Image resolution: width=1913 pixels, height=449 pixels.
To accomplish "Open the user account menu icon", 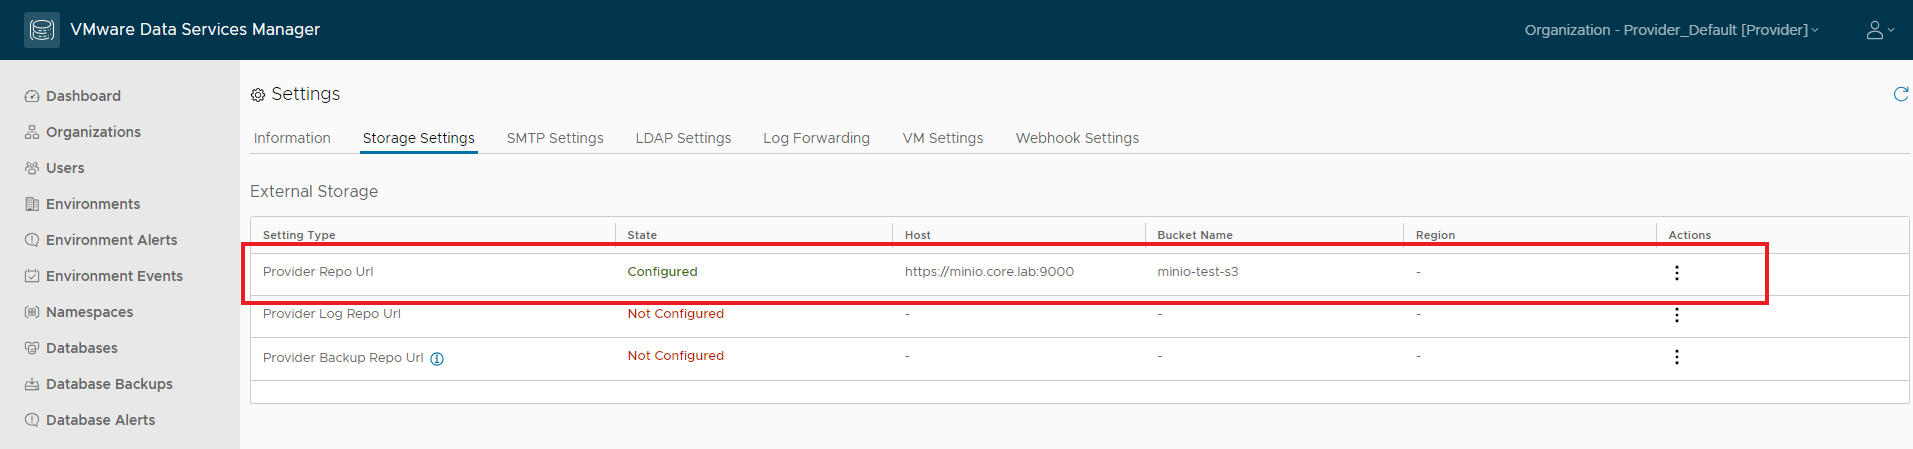I will click(x=1880, y=30).
